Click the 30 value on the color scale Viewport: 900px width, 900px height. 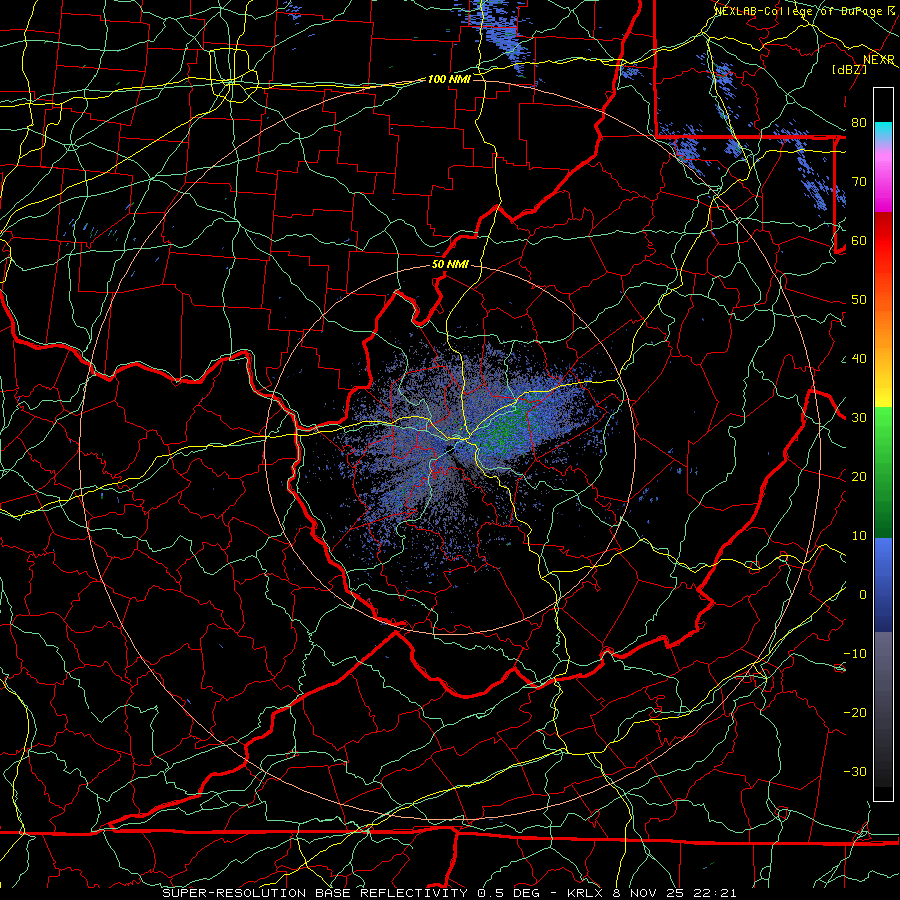click(859, 417)
